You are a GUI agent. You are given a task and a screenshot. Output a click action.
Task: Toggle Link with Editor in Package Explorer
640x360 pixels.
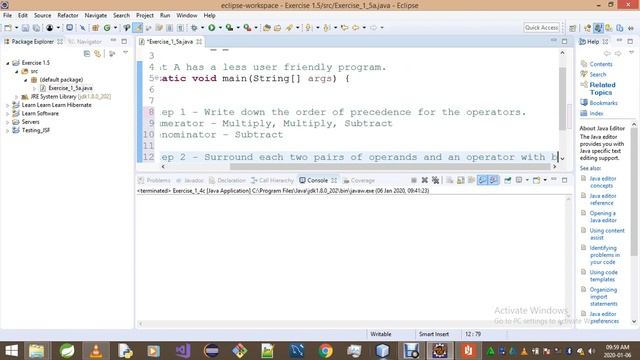[x=98, y=53]
